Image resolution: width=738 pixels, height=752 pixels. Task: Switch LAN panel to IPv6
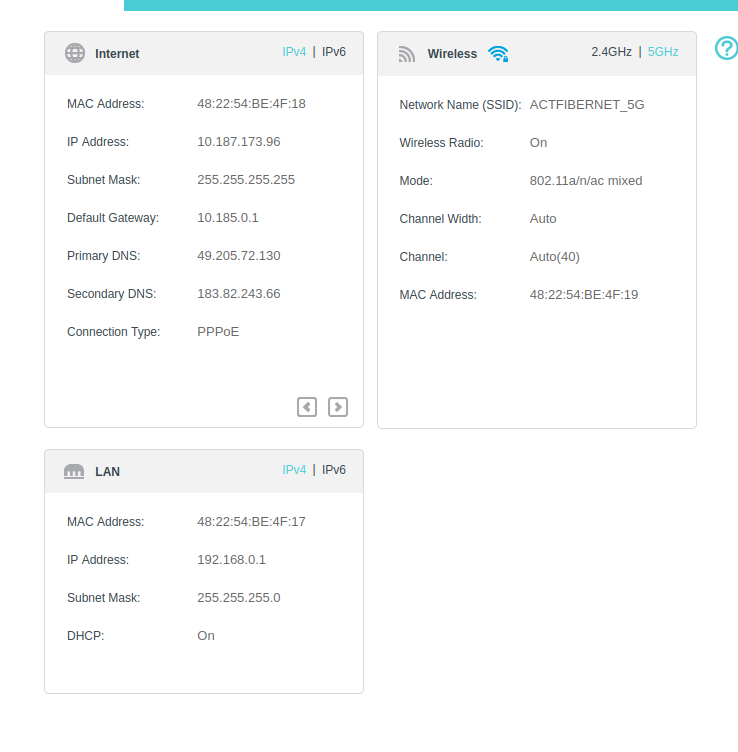(x=334, y=470)
